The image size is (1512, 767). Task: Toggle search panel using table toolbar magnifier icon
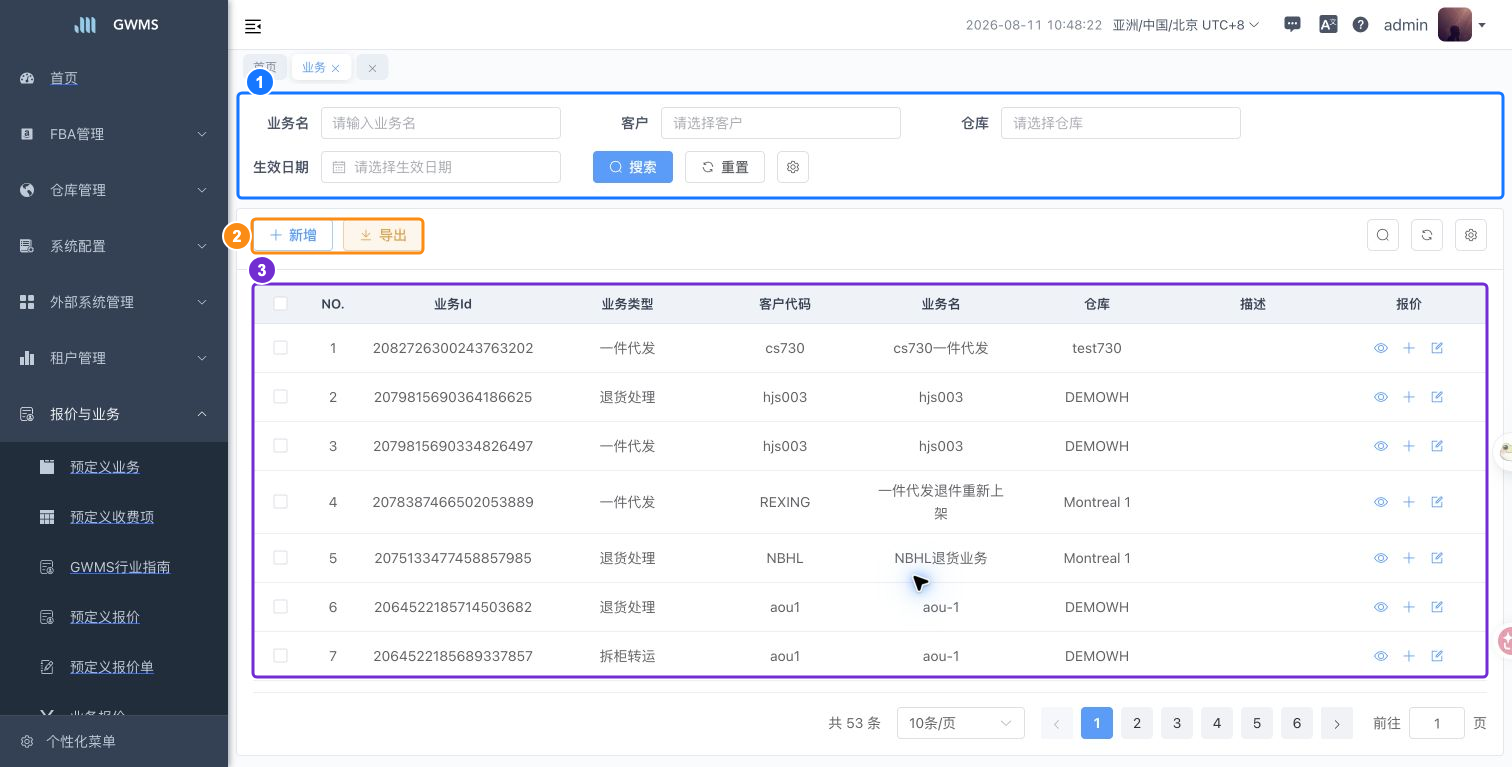tap(1383, 235)
